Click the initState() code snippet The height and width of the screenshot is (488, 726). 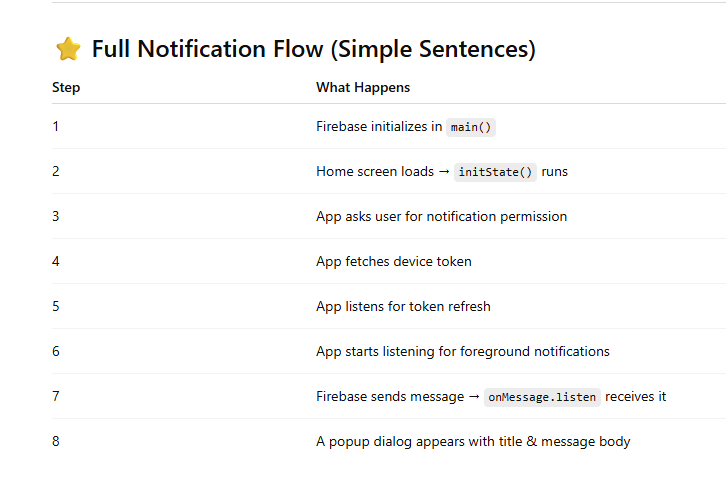point(496,172)
